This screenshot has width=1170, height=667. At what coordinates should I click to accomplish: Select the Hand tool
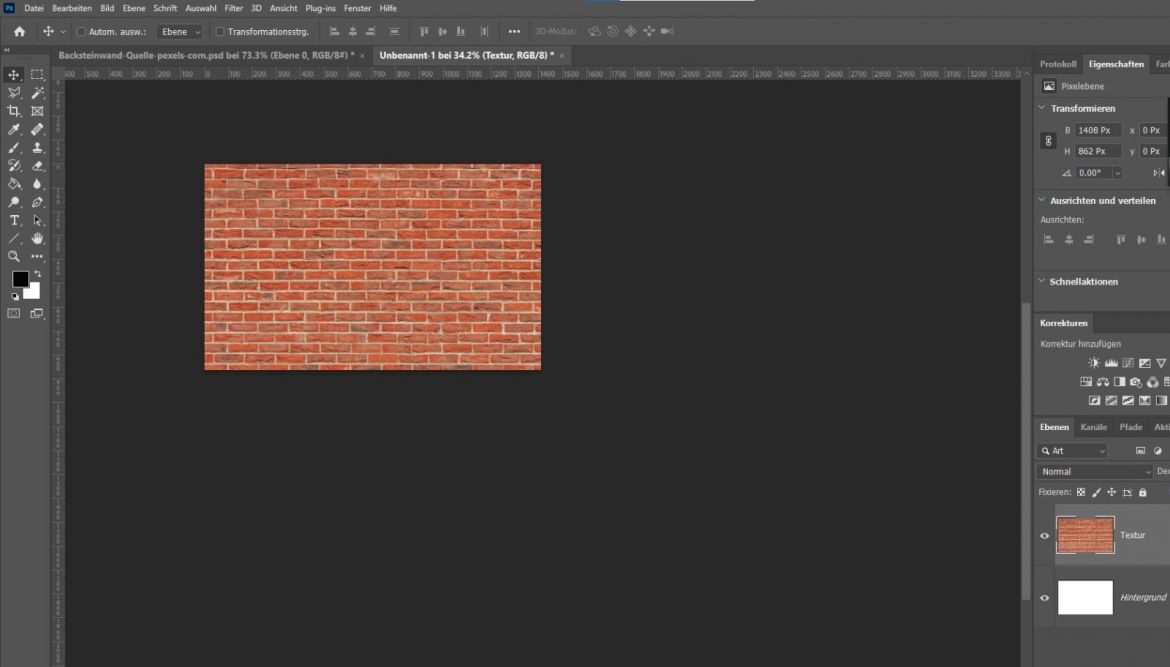37,239
